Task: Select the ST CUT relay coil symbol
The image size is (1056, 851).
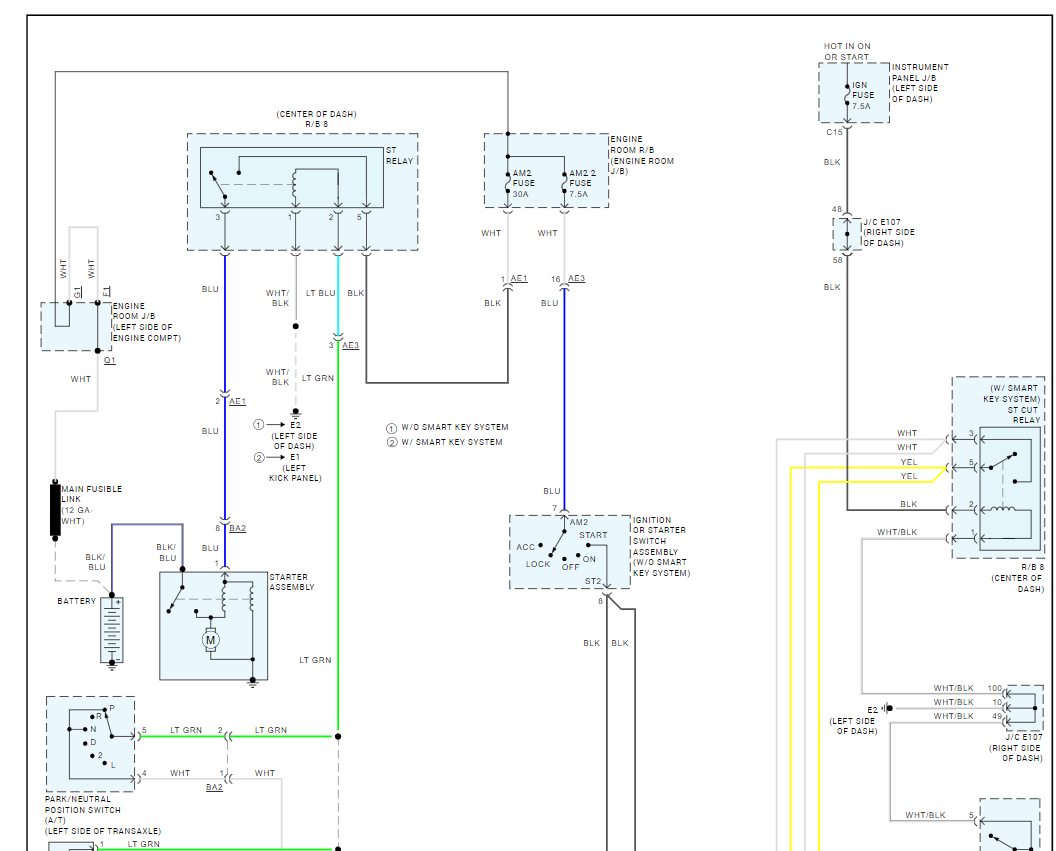Action: (1005, 509)
